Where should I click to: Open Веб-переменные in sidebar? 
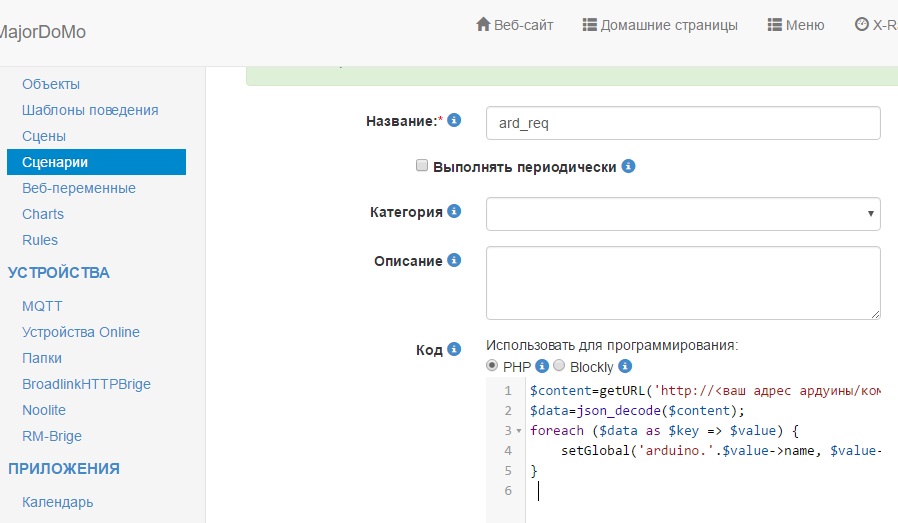click(79, 188)
